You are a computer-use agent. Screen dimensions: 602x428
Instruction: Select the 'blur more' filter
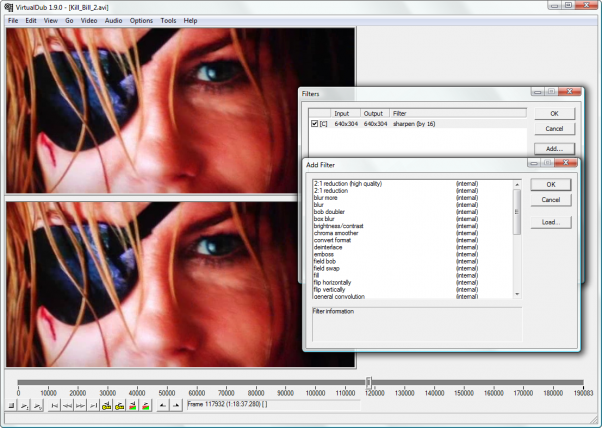click(413, 198)
